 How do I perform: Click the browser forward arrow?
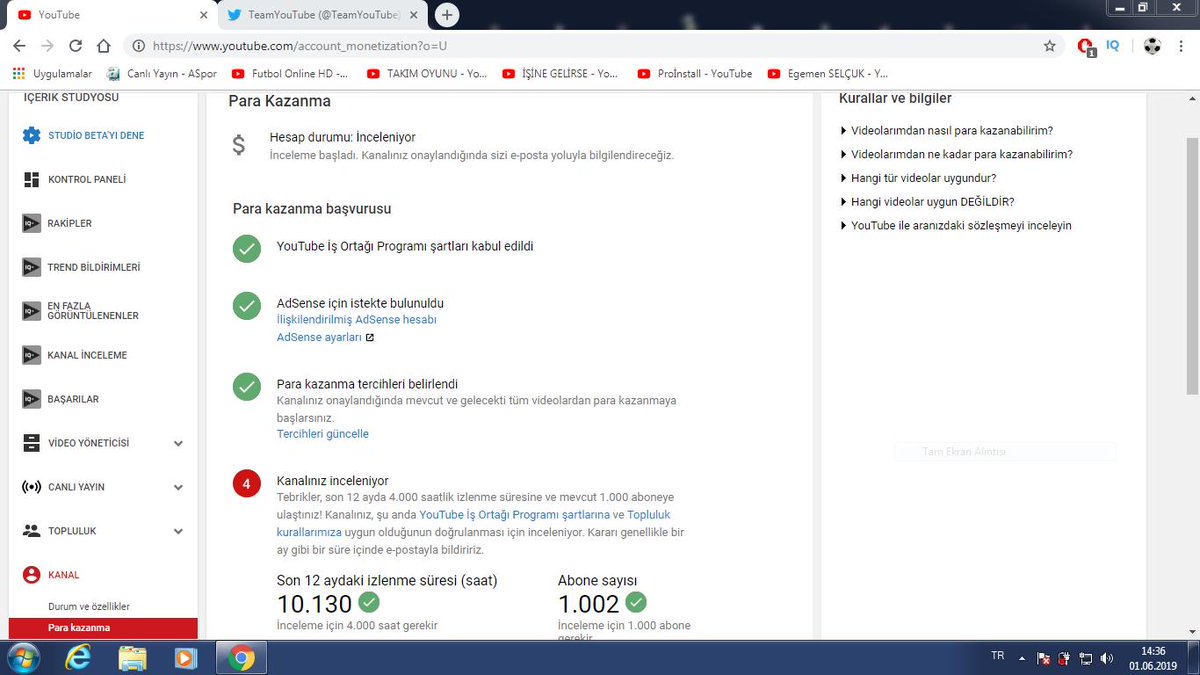[x=47, y=46]
